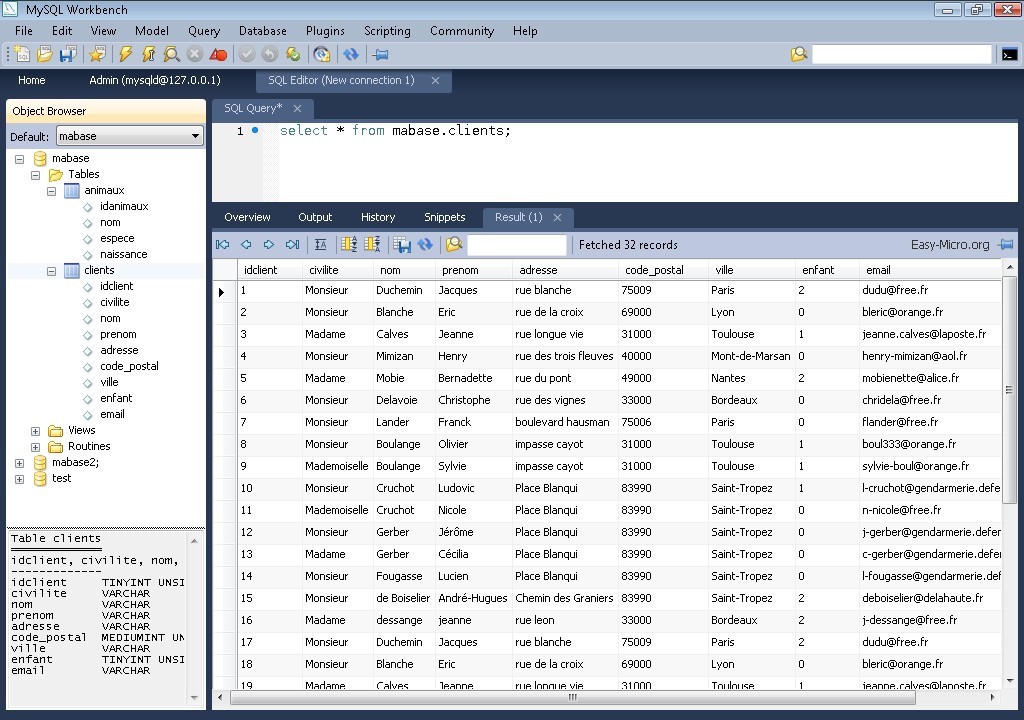Viewport: 1024px width, 720px height.
Task: Save the SQL script to file
Action: [x=68, y=54]
